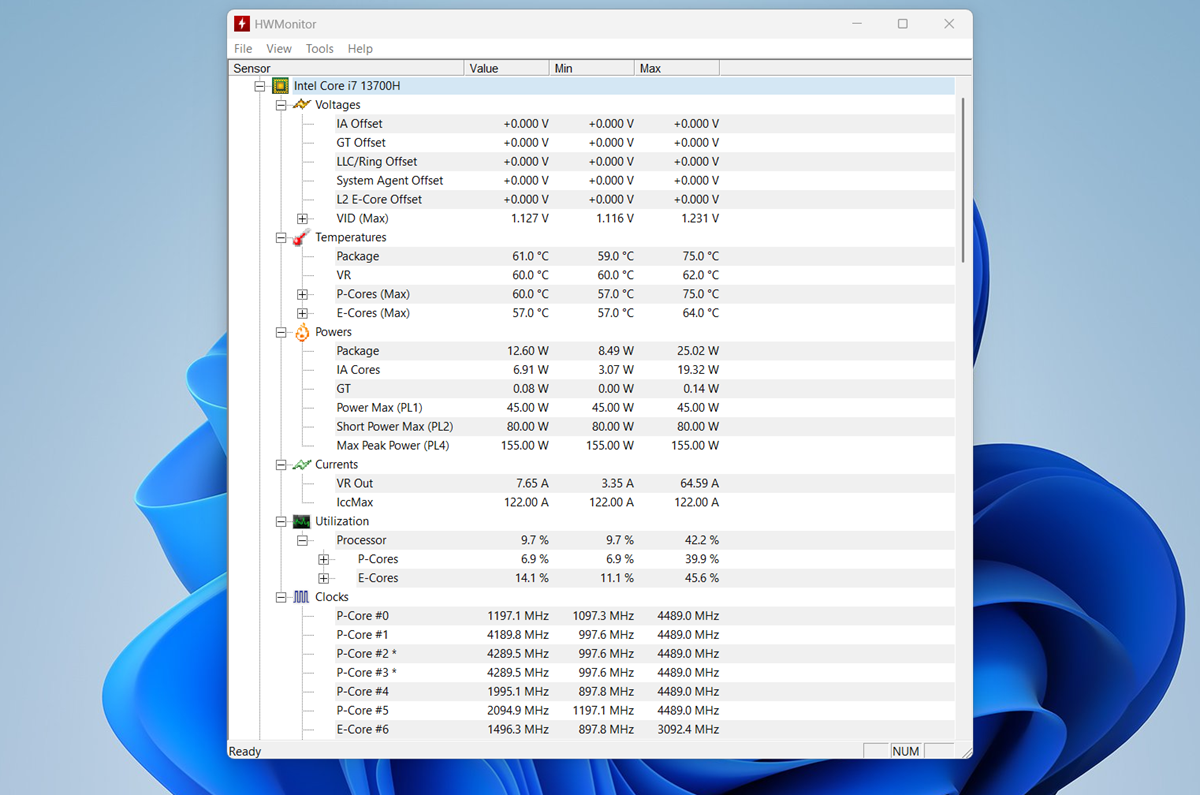Image resolution: width=1200 pixels, height=795 pixels.
Task: Click the 42.2 % Processor max value
Action: click(700, 541)
